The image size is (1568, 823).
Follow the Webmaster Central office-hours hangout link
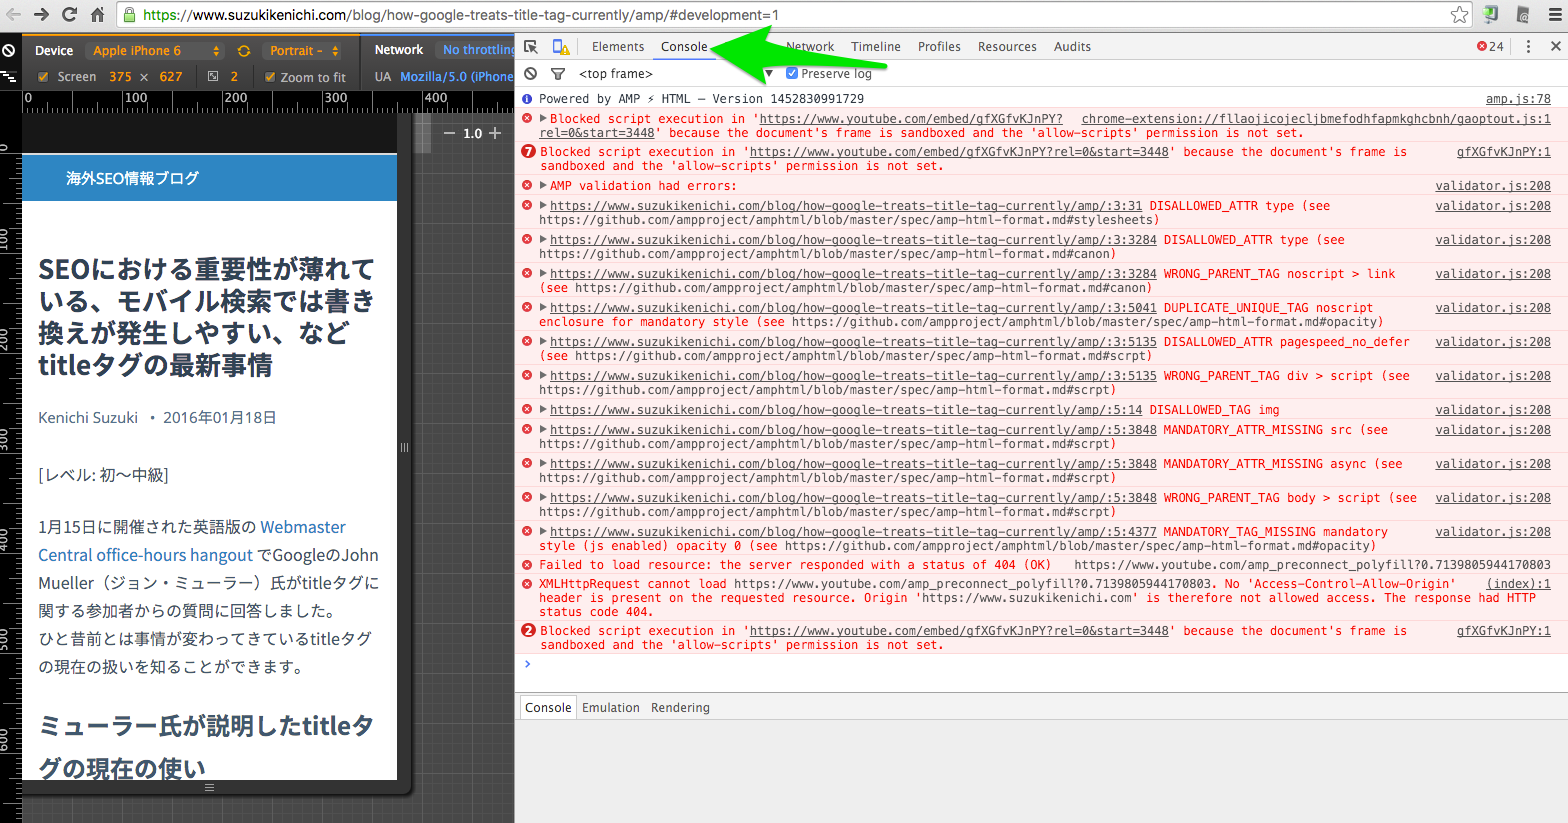click(x=192, y=541)
